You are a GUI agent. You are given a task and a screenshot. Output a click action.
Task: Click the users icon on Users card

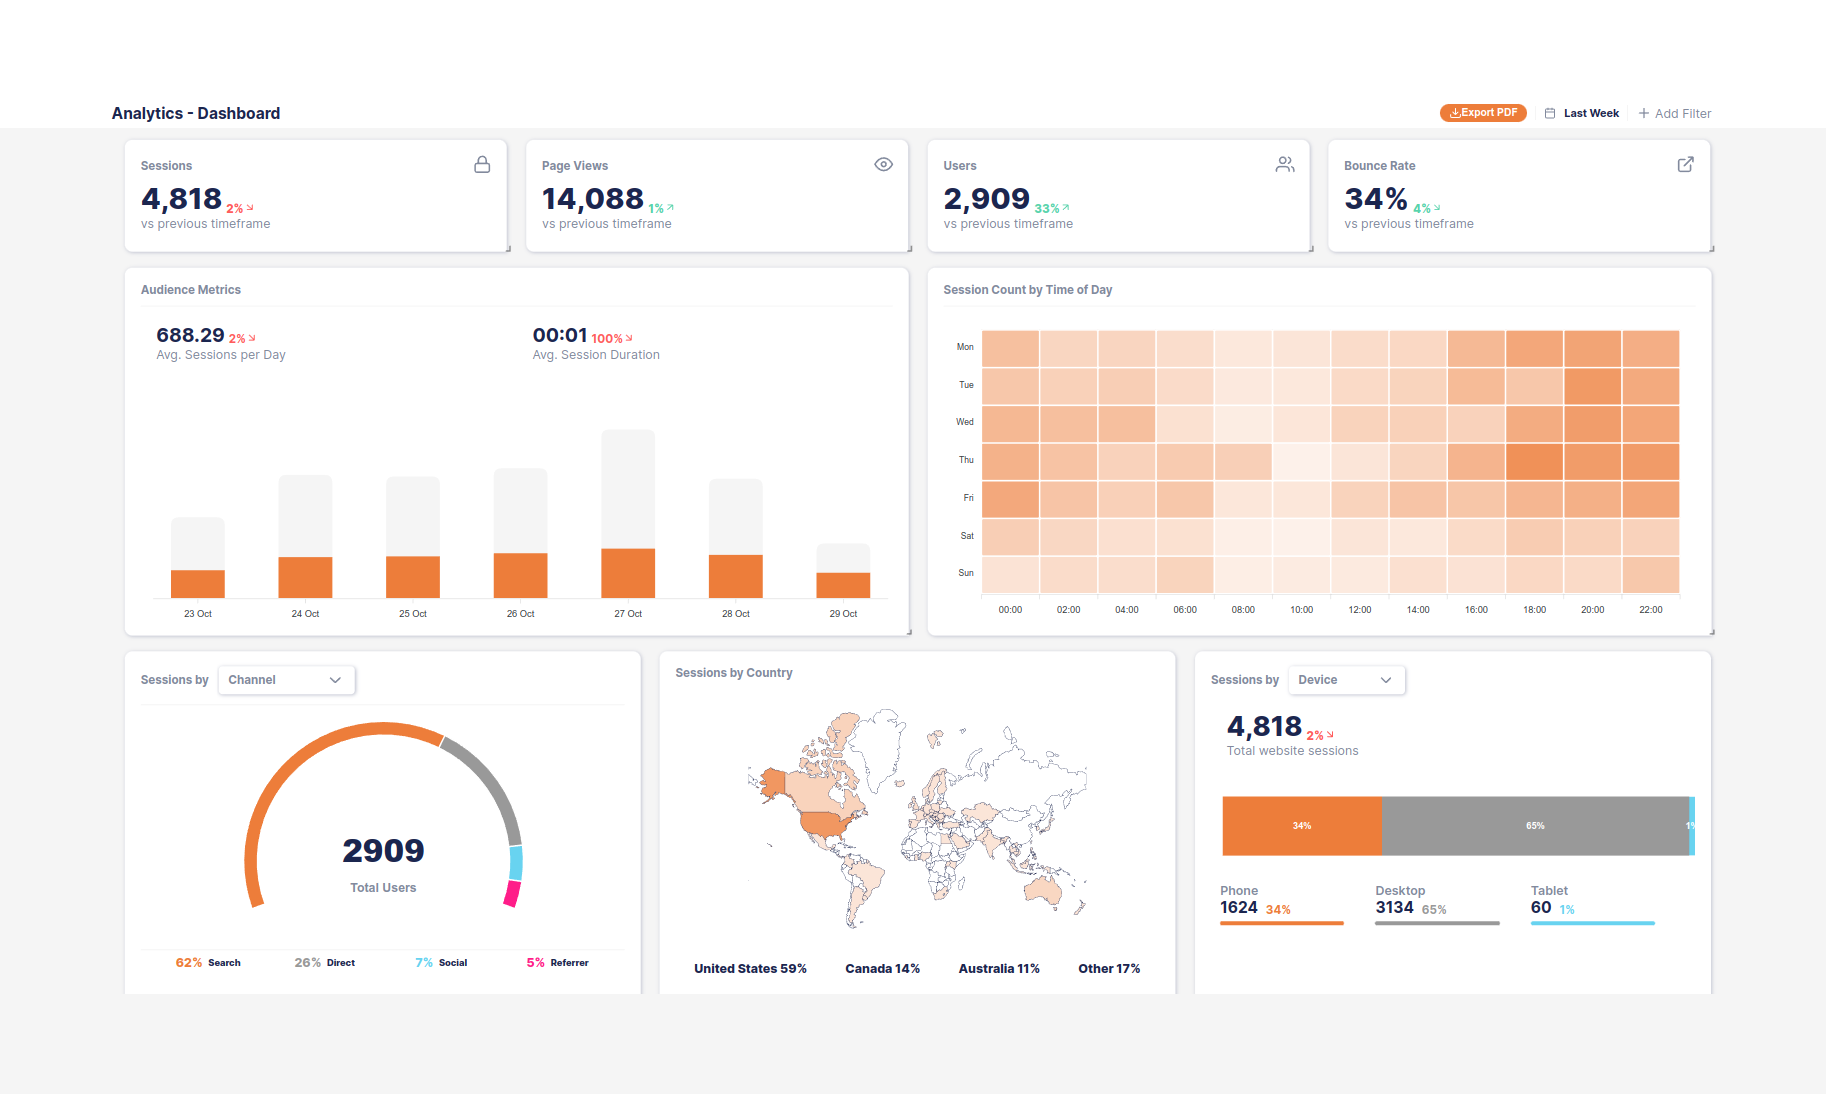click(x=1285, y=165)
